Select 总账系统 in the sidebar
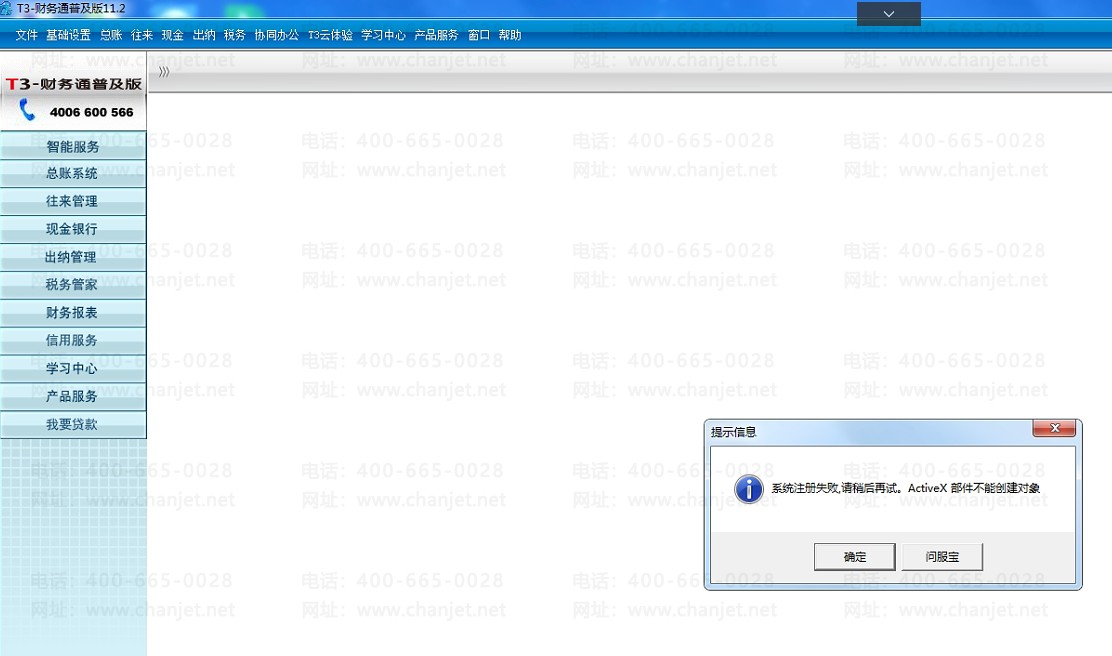This screenshot has width=1112, height=656. click(73, 174)
